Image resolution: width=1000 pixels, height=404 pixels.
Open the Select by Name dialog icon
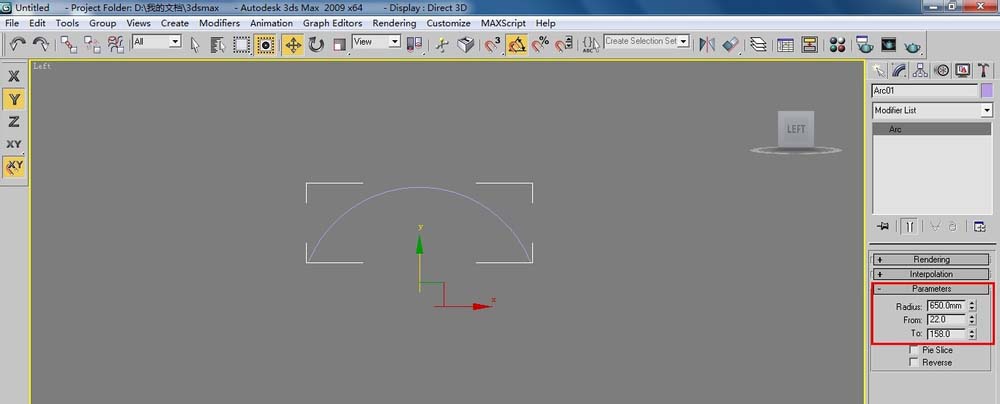218,44
